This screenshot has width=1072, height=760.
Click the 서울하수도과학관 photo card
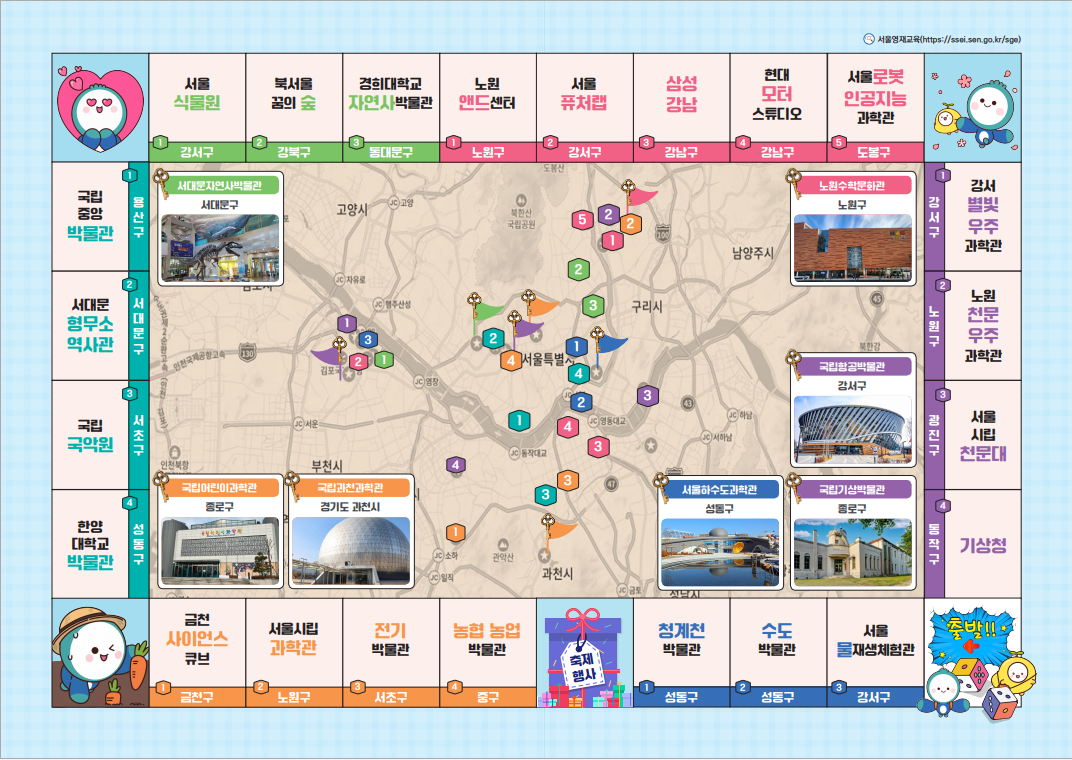718,534
